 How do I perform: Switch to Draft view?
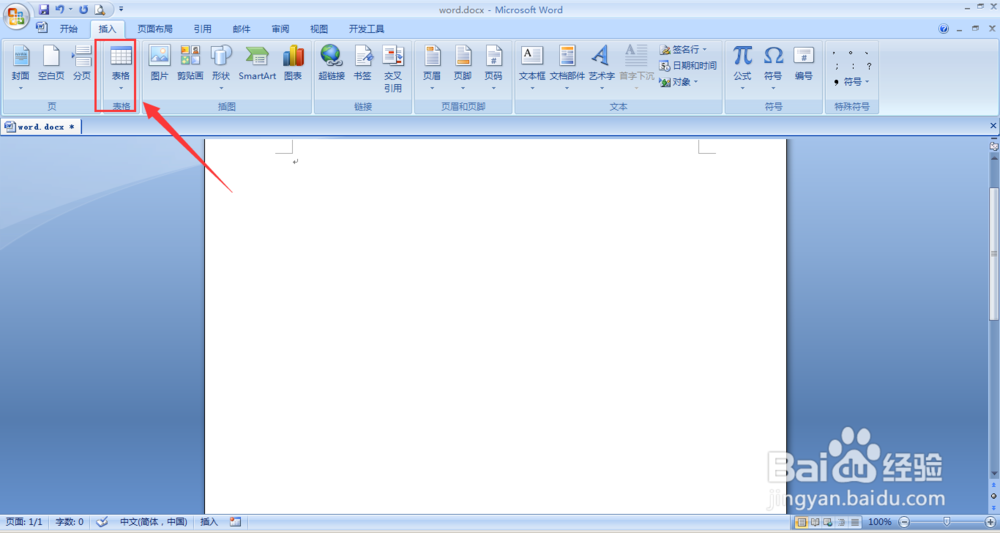[855, 522]
